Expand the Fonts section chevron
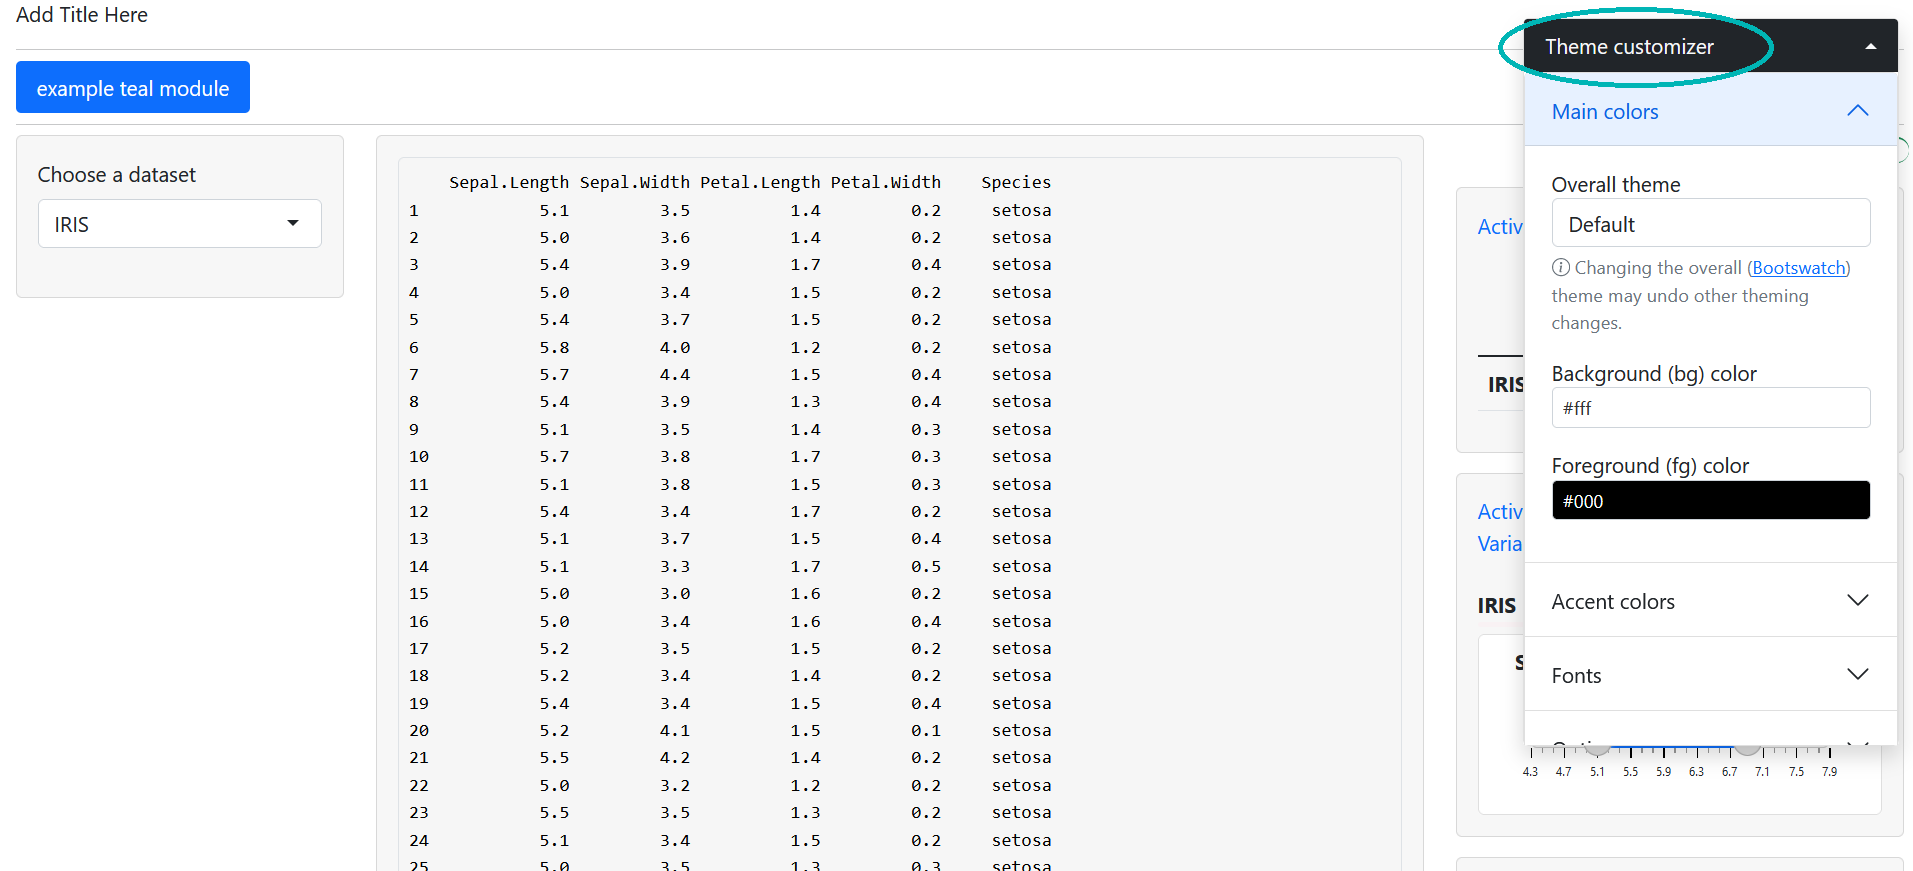1913x871 pixels. click(1857, 675)
